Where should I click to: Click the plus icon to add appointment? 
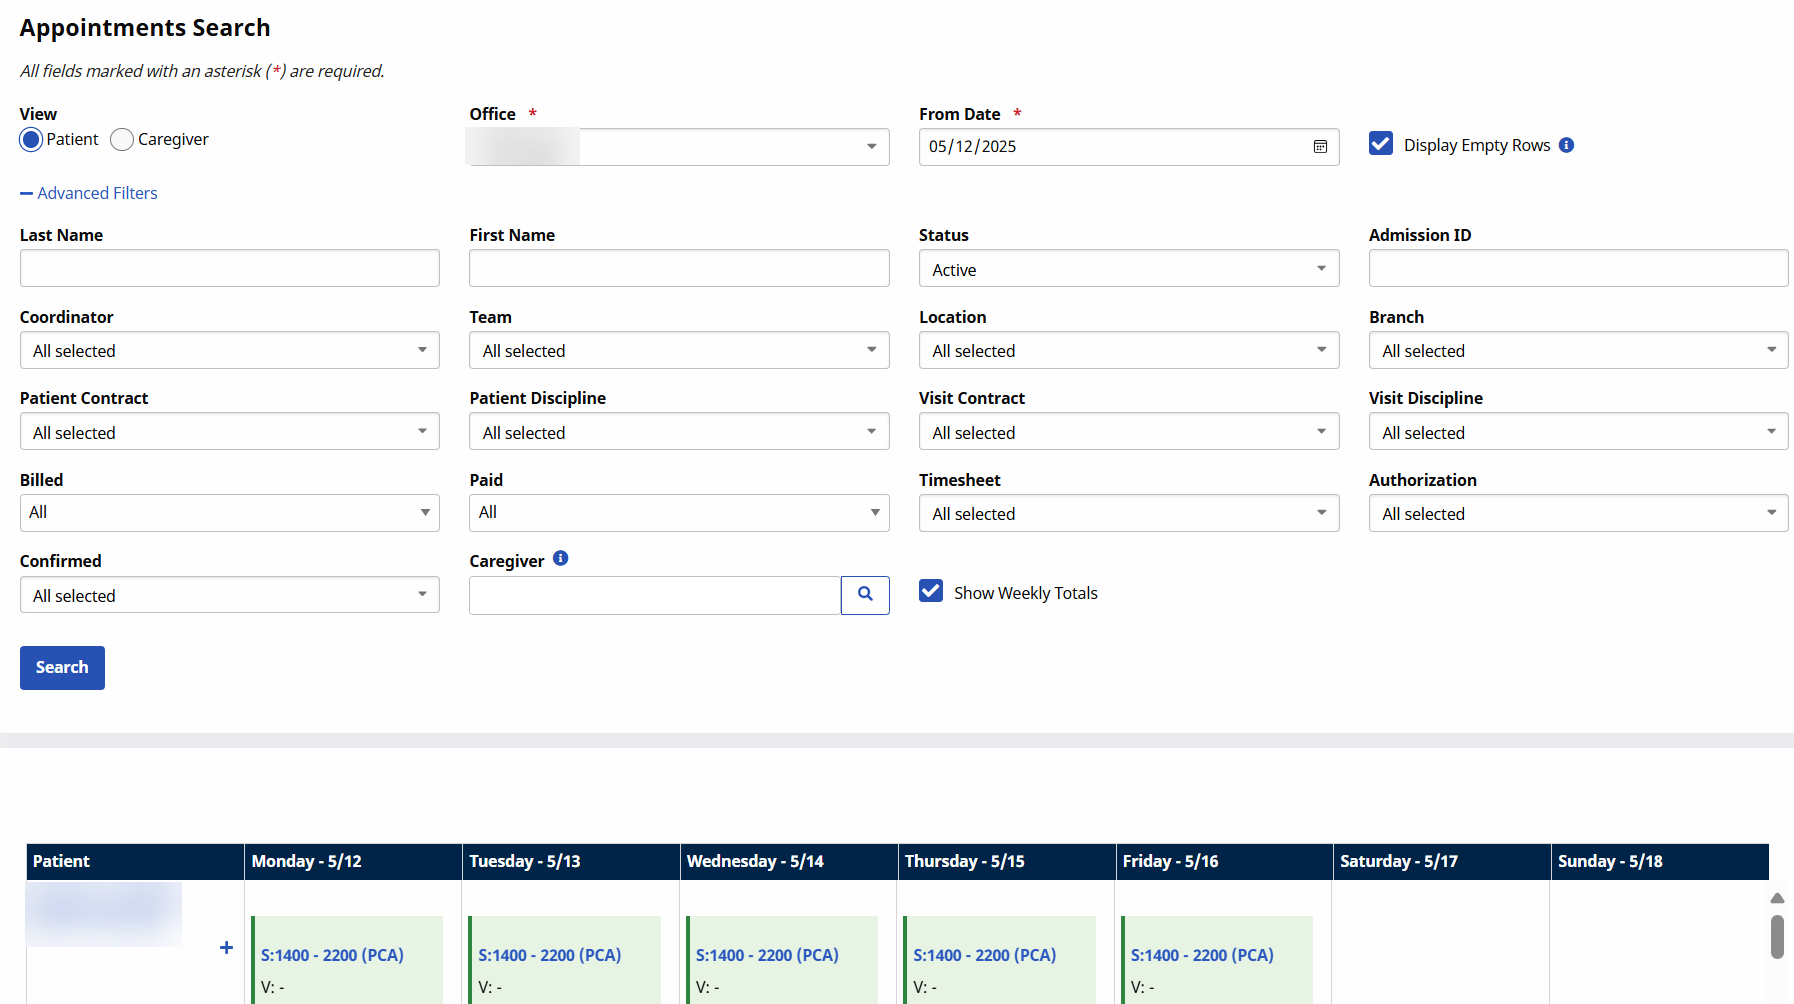[226, 948]
